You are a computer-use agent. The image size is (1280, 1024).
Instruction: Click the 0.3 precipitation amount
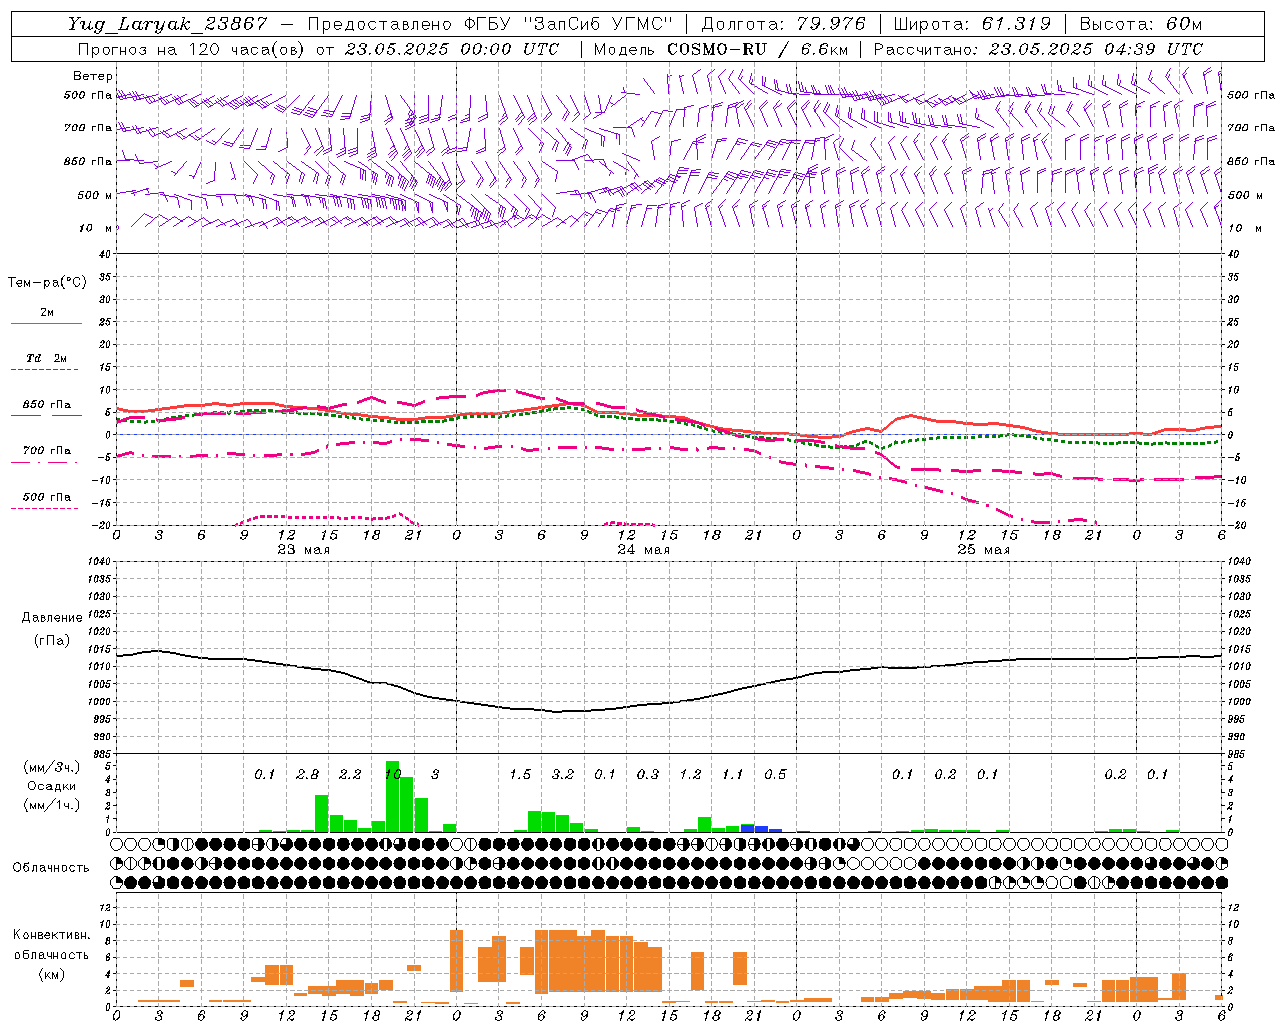[x=648, y=775]
